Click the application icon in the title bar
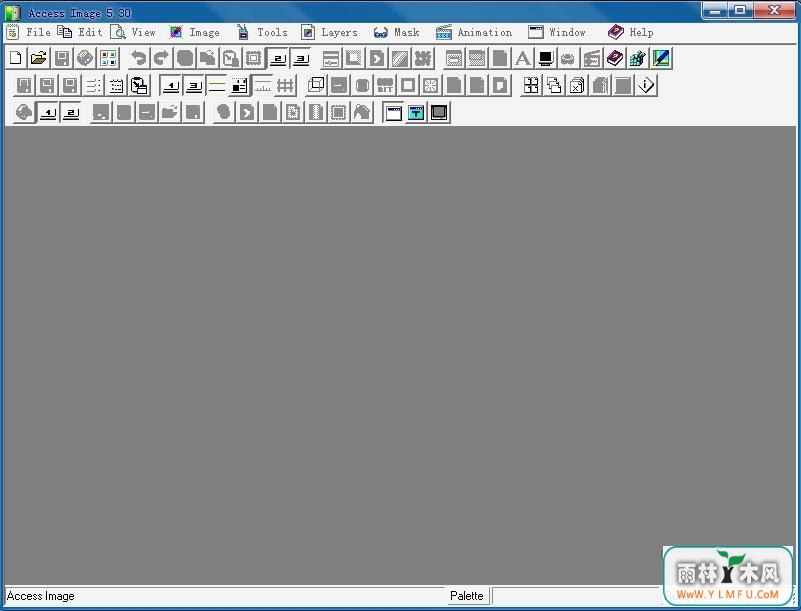Image resolution: width=801 pixels, height=611 pixels. point(13,13)
